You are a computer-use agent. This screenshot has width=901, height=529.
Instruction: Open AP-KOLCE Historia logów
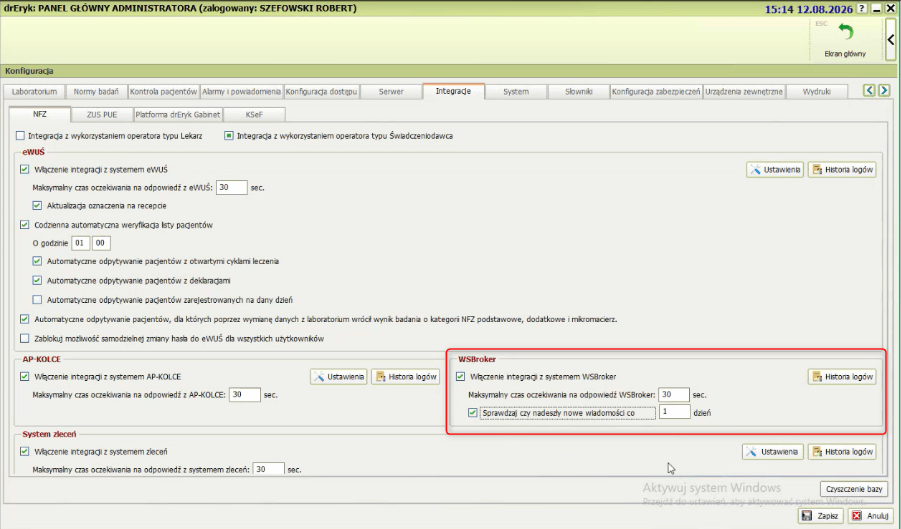[406, 377]
